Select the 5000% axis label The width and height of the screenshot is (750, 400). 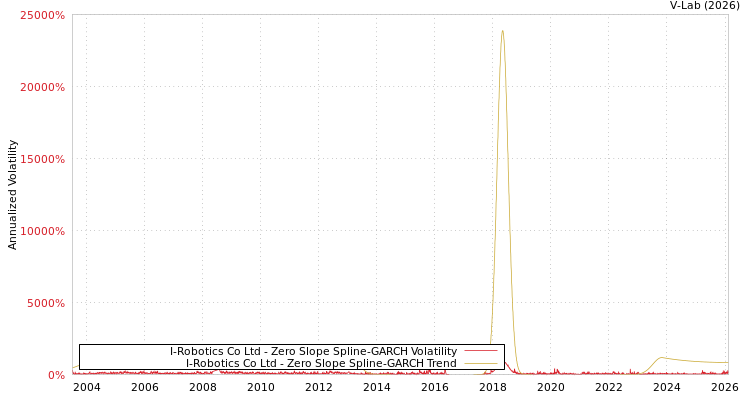click(45, 303)
